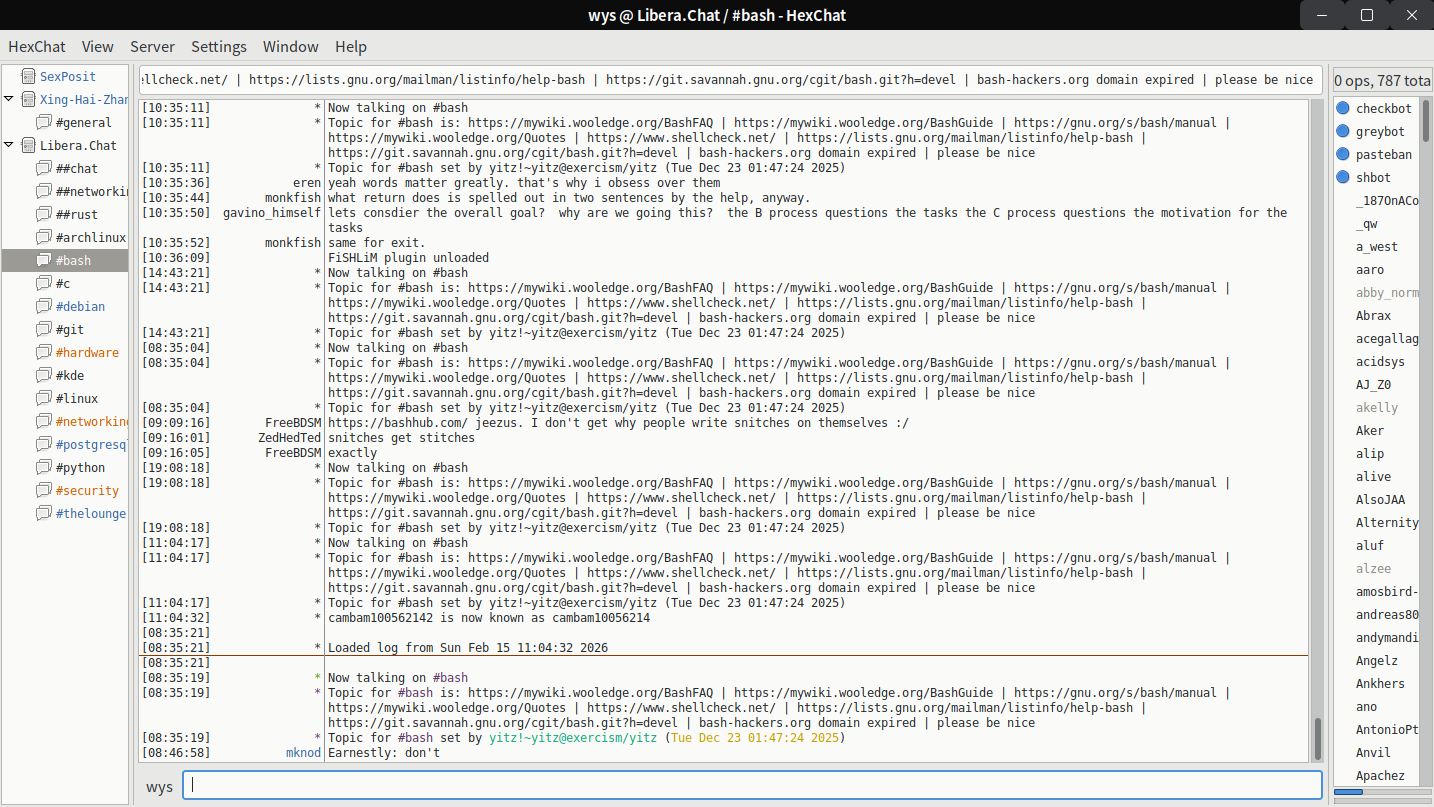The width and height of the screenshot is (1434, 807).
Task: Click the #hardware channel icon
Action: point(43,352)
